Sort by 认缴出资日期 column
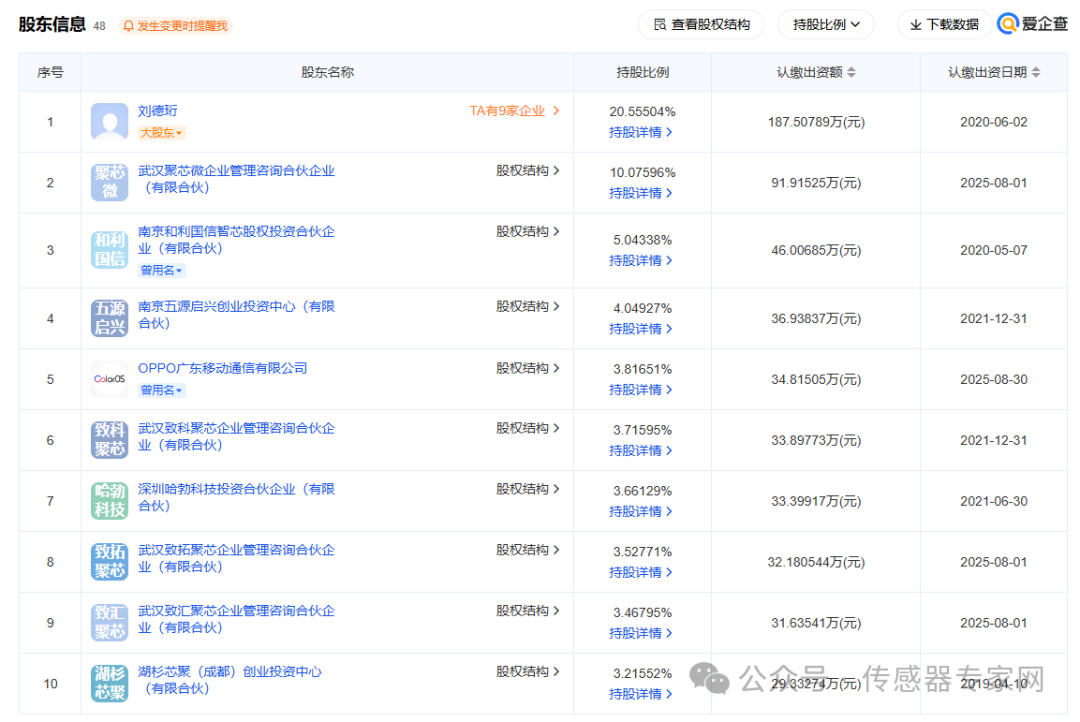Viewport: 1080px width, 722px height. (x=994, y=72)
